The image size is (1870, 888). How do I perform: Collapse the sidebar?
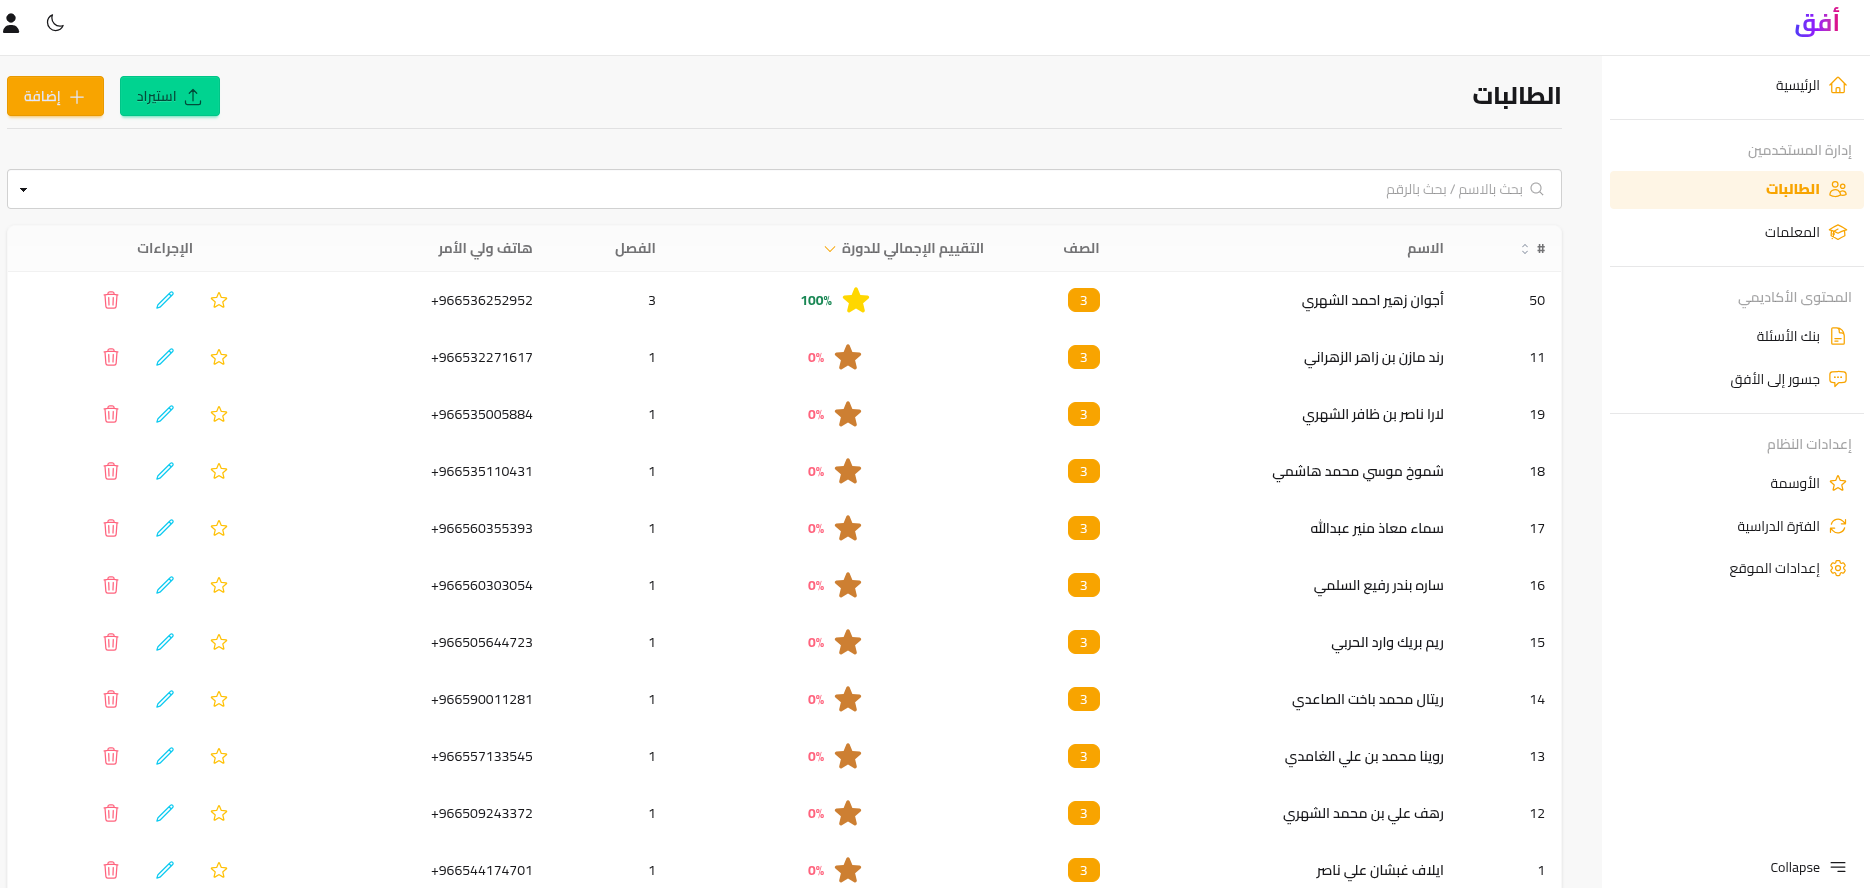click(x=1808, y=867)
